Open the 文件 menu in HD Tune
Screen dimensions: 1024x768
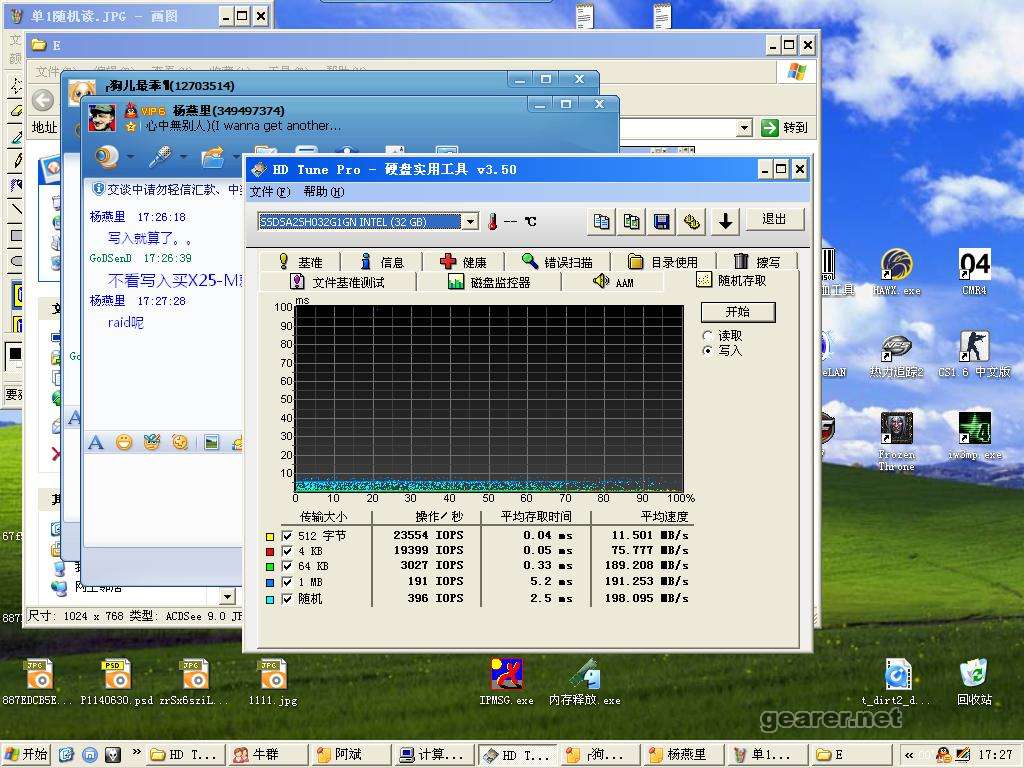(x=269, y=192)
